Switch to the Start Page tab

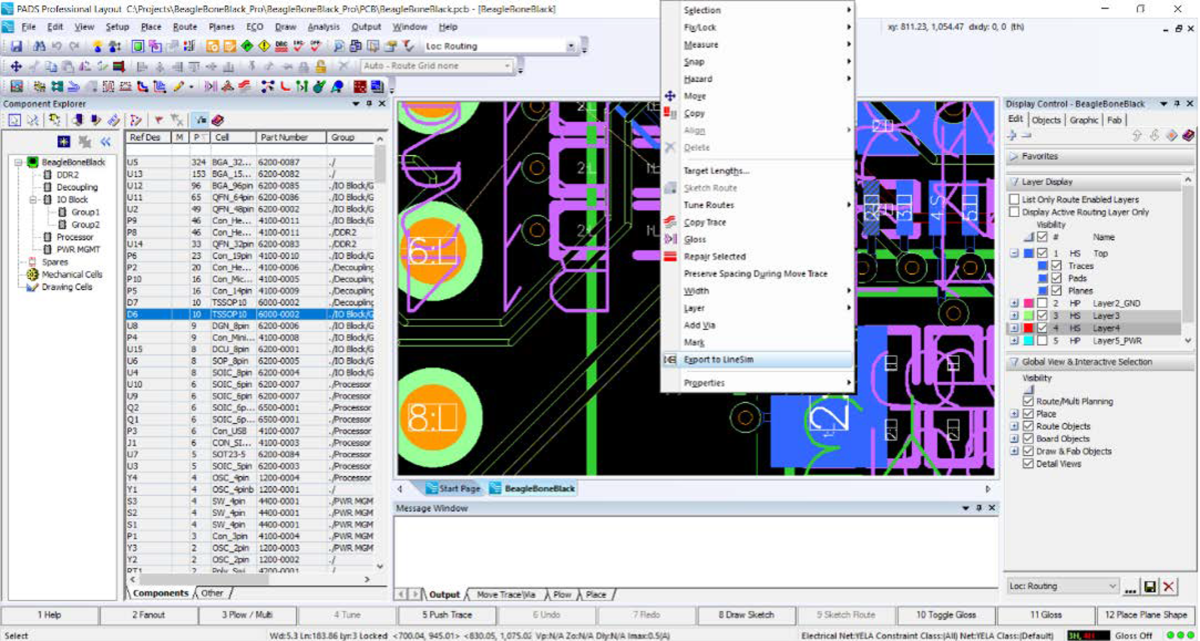(453, 489)
